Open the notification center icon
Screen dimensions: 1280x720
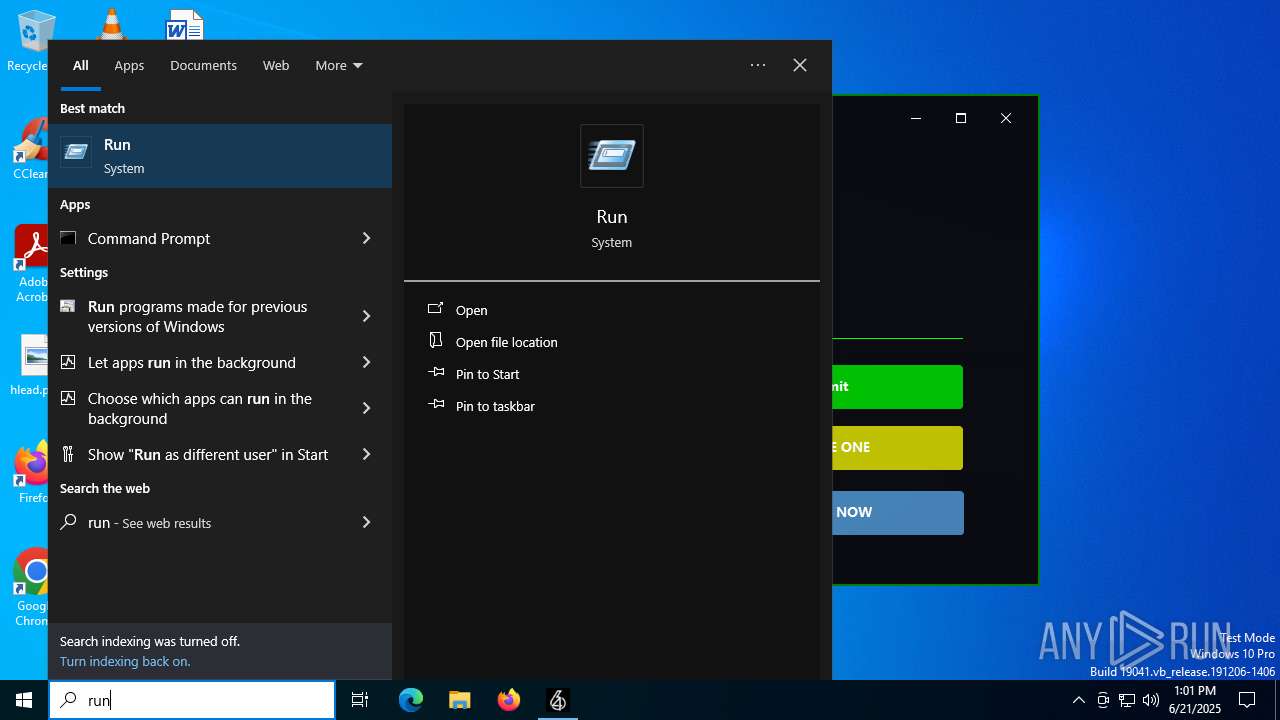click(x=1247, y=700)
